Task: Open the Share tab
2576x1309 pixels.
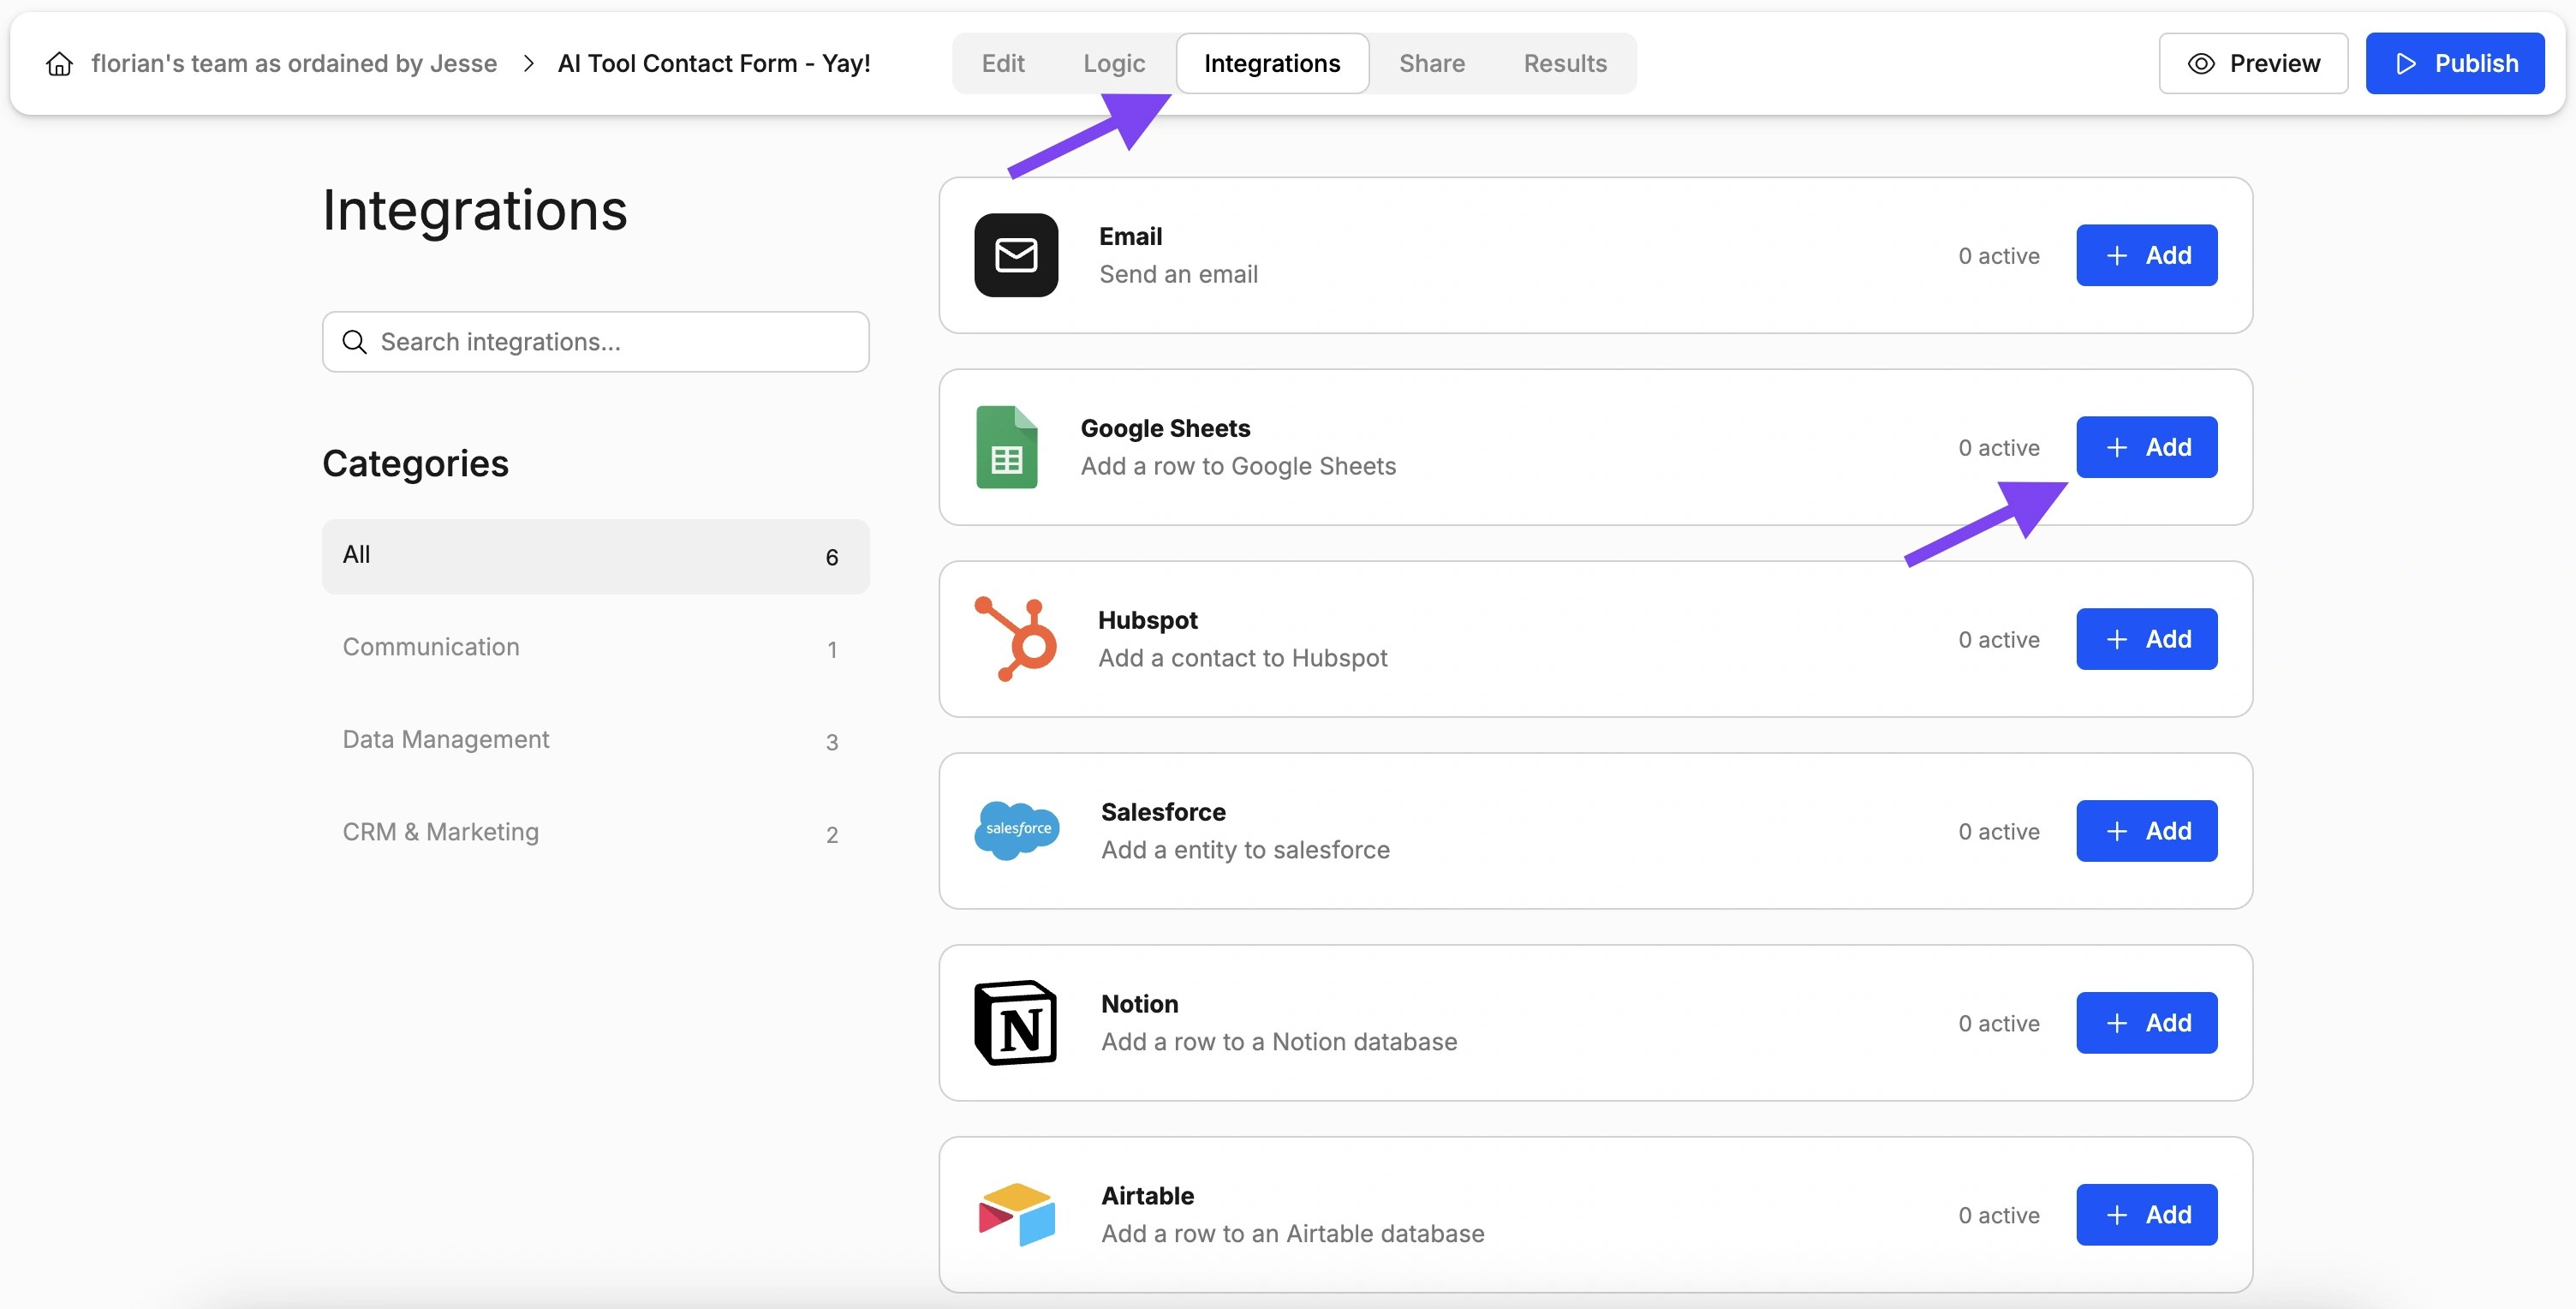Action: click(1431, 63)
